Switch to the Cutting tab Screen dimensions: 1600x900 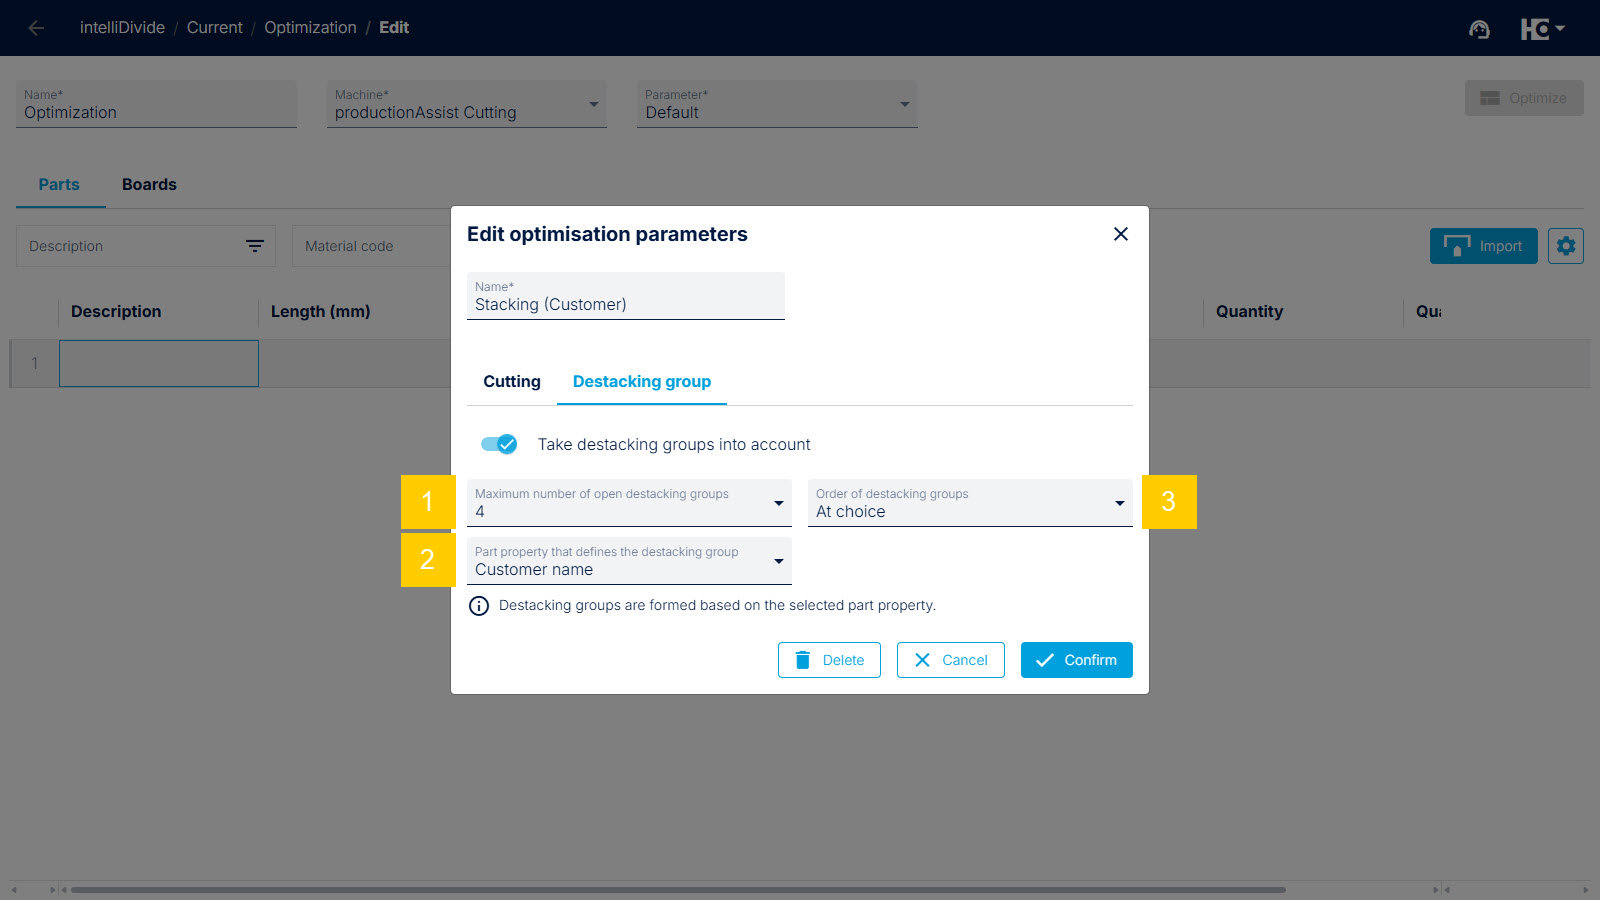click(x=512, y=382)
